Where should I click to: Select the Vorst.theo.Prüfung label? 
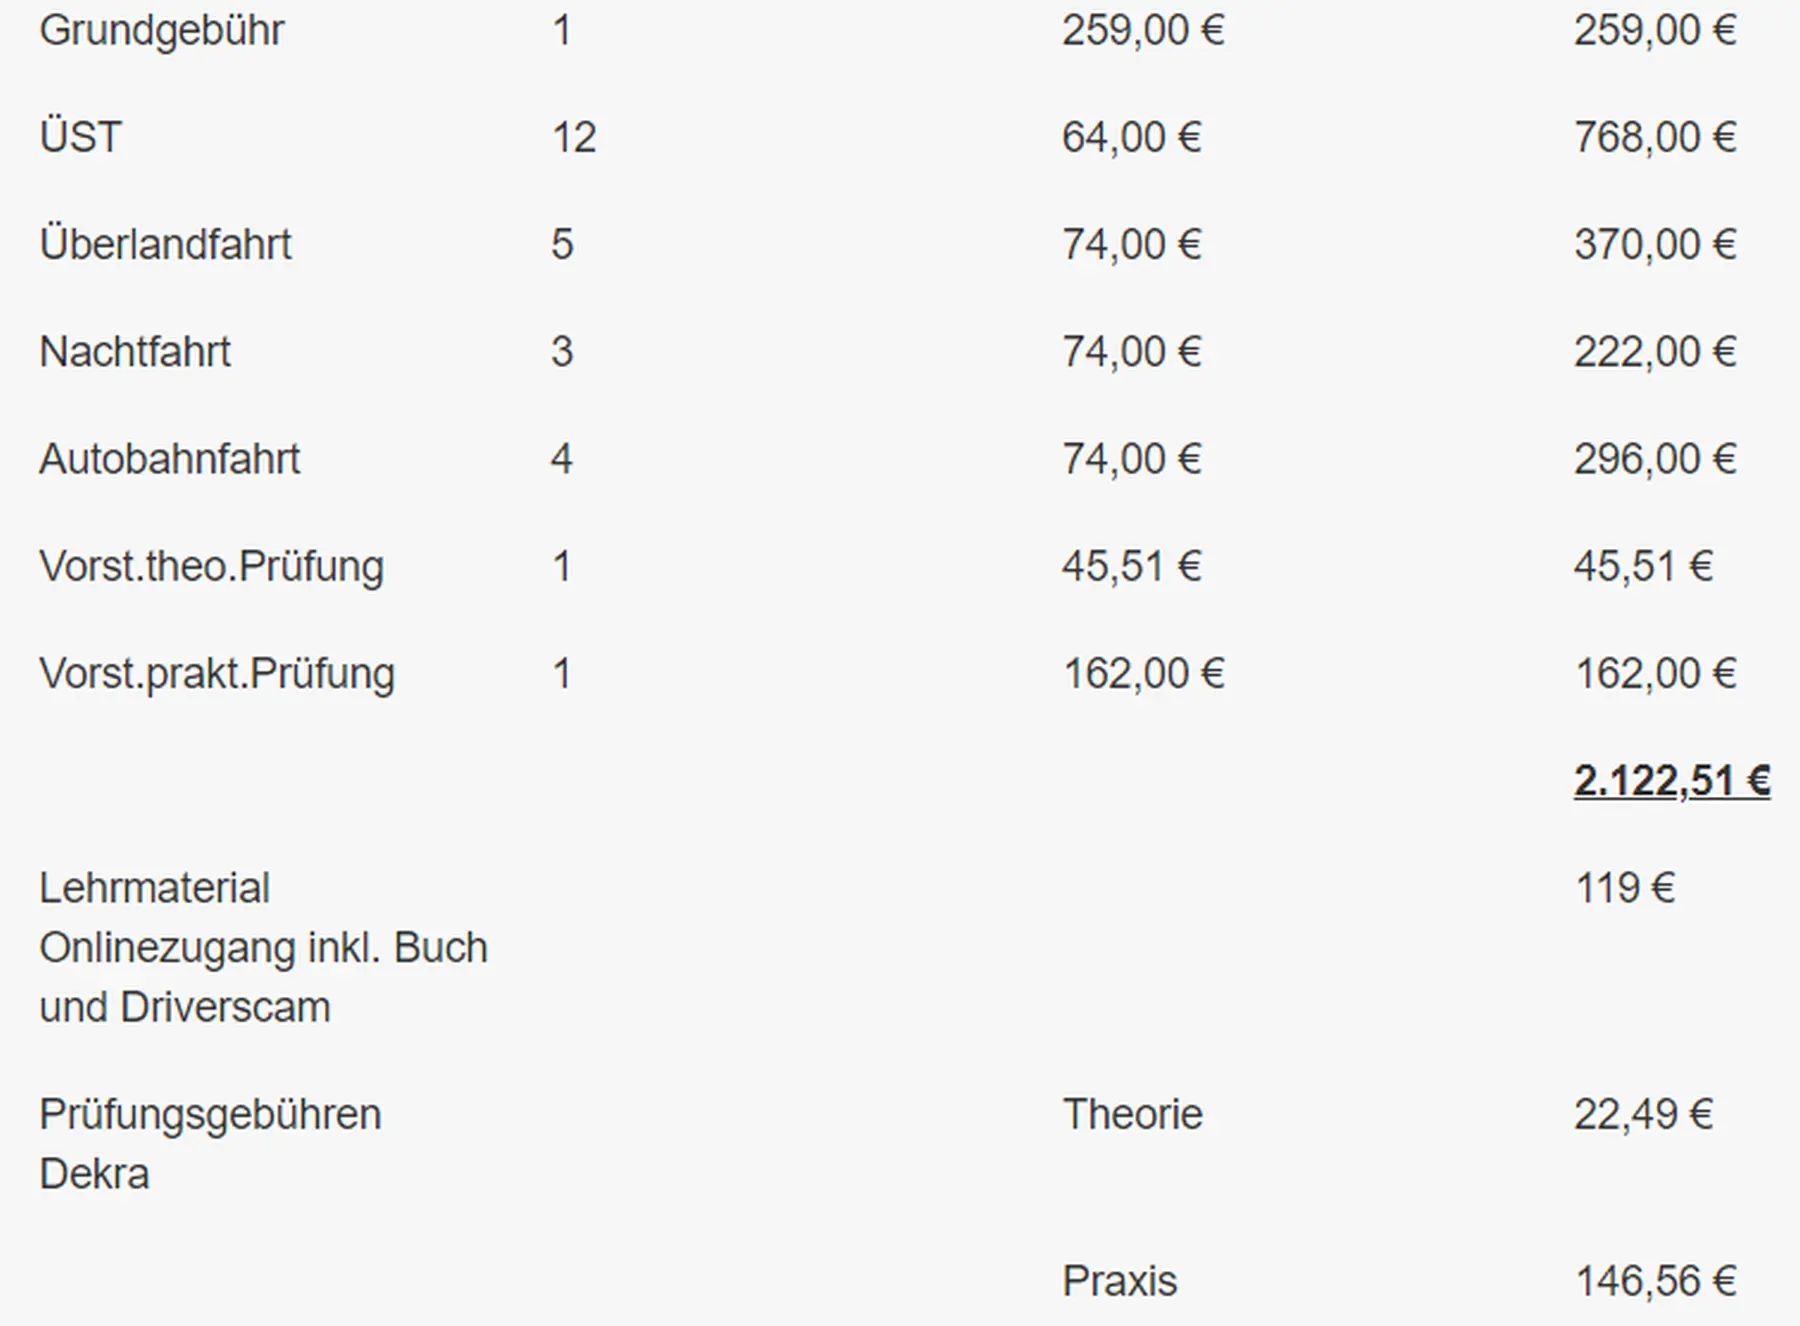click(211, 567)
